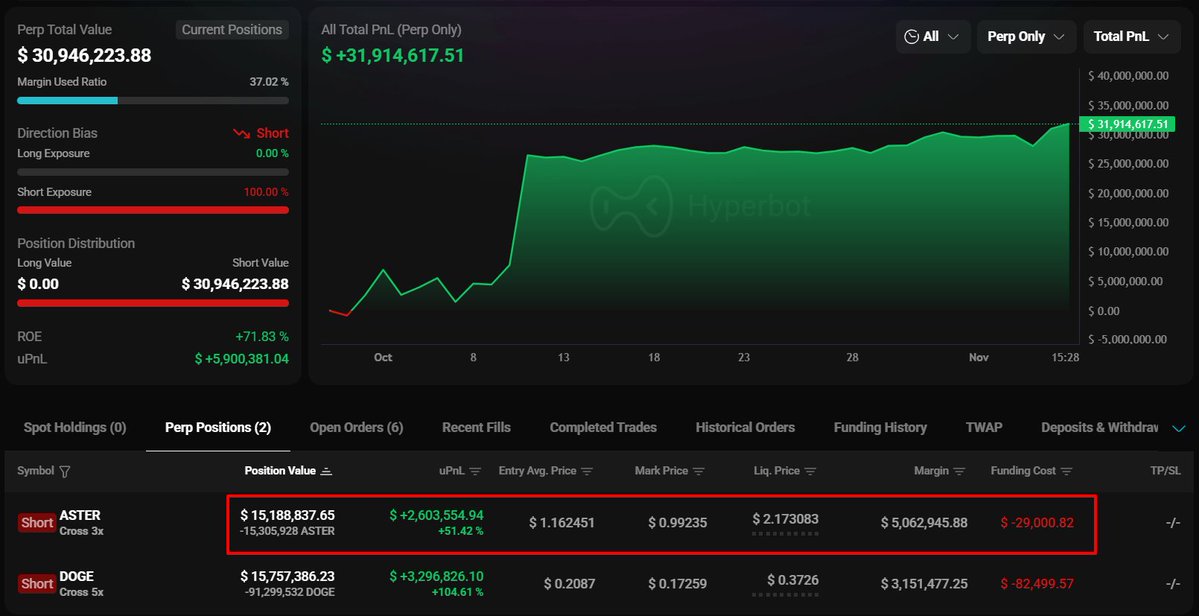1199x616 pixels.
Task: Click the DOGE symbol name
Action: (x=79, y=576)
